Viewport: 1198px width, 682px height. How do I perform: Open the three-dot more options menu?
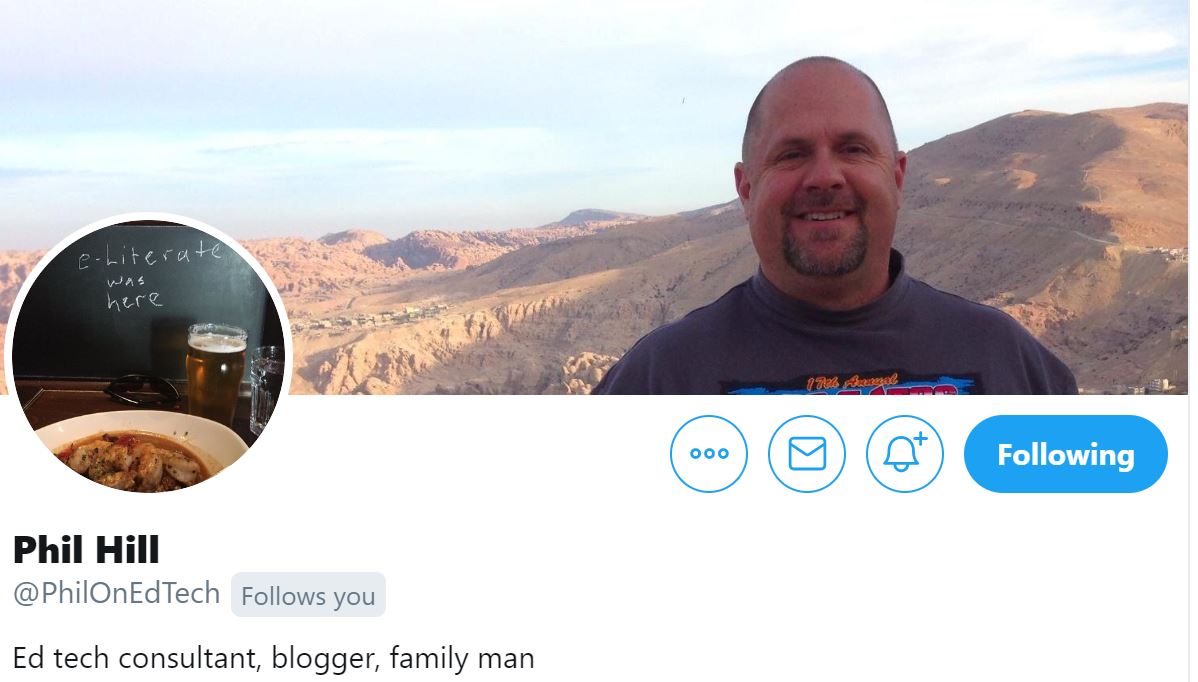[709, 454]
